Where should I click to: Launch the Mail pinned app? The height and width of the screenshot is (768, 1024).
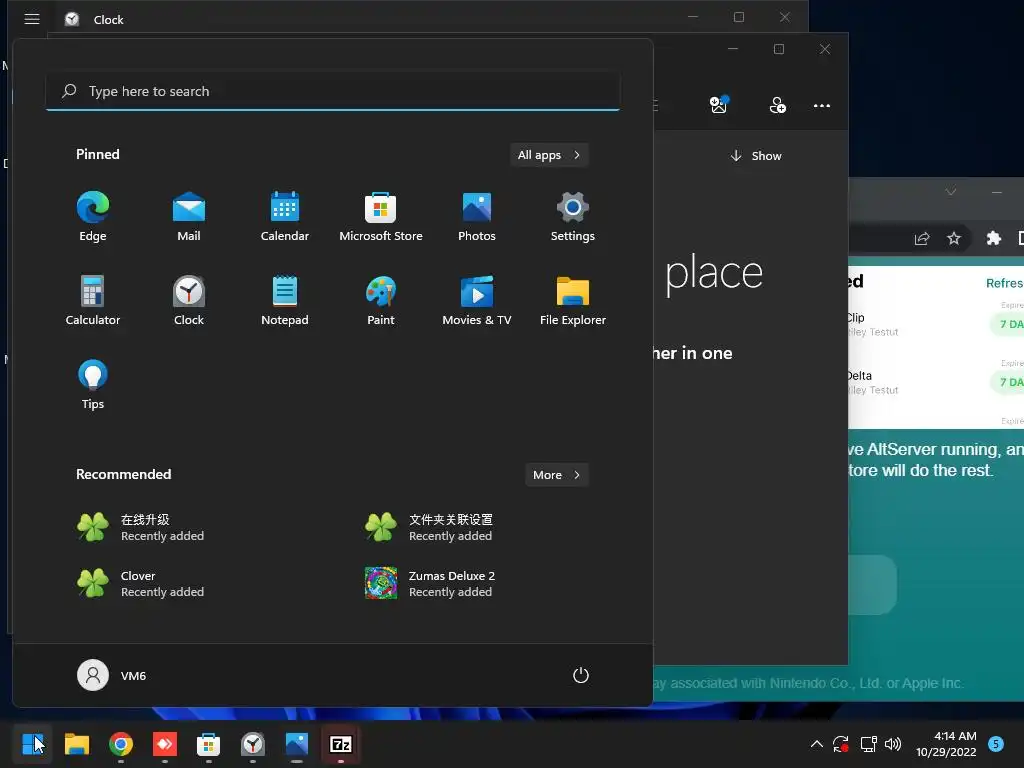(189, 217)
